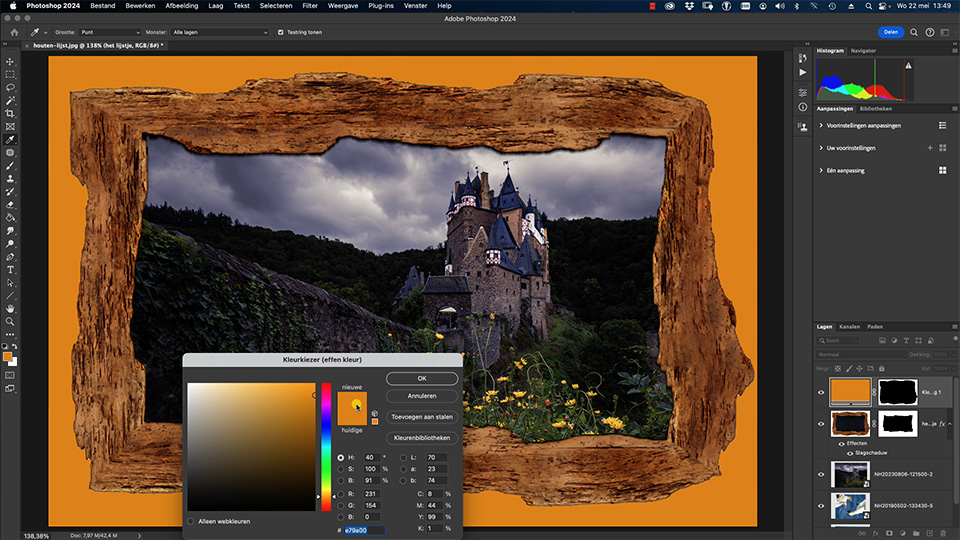Click the hue spectrum slider

[326, 447]
